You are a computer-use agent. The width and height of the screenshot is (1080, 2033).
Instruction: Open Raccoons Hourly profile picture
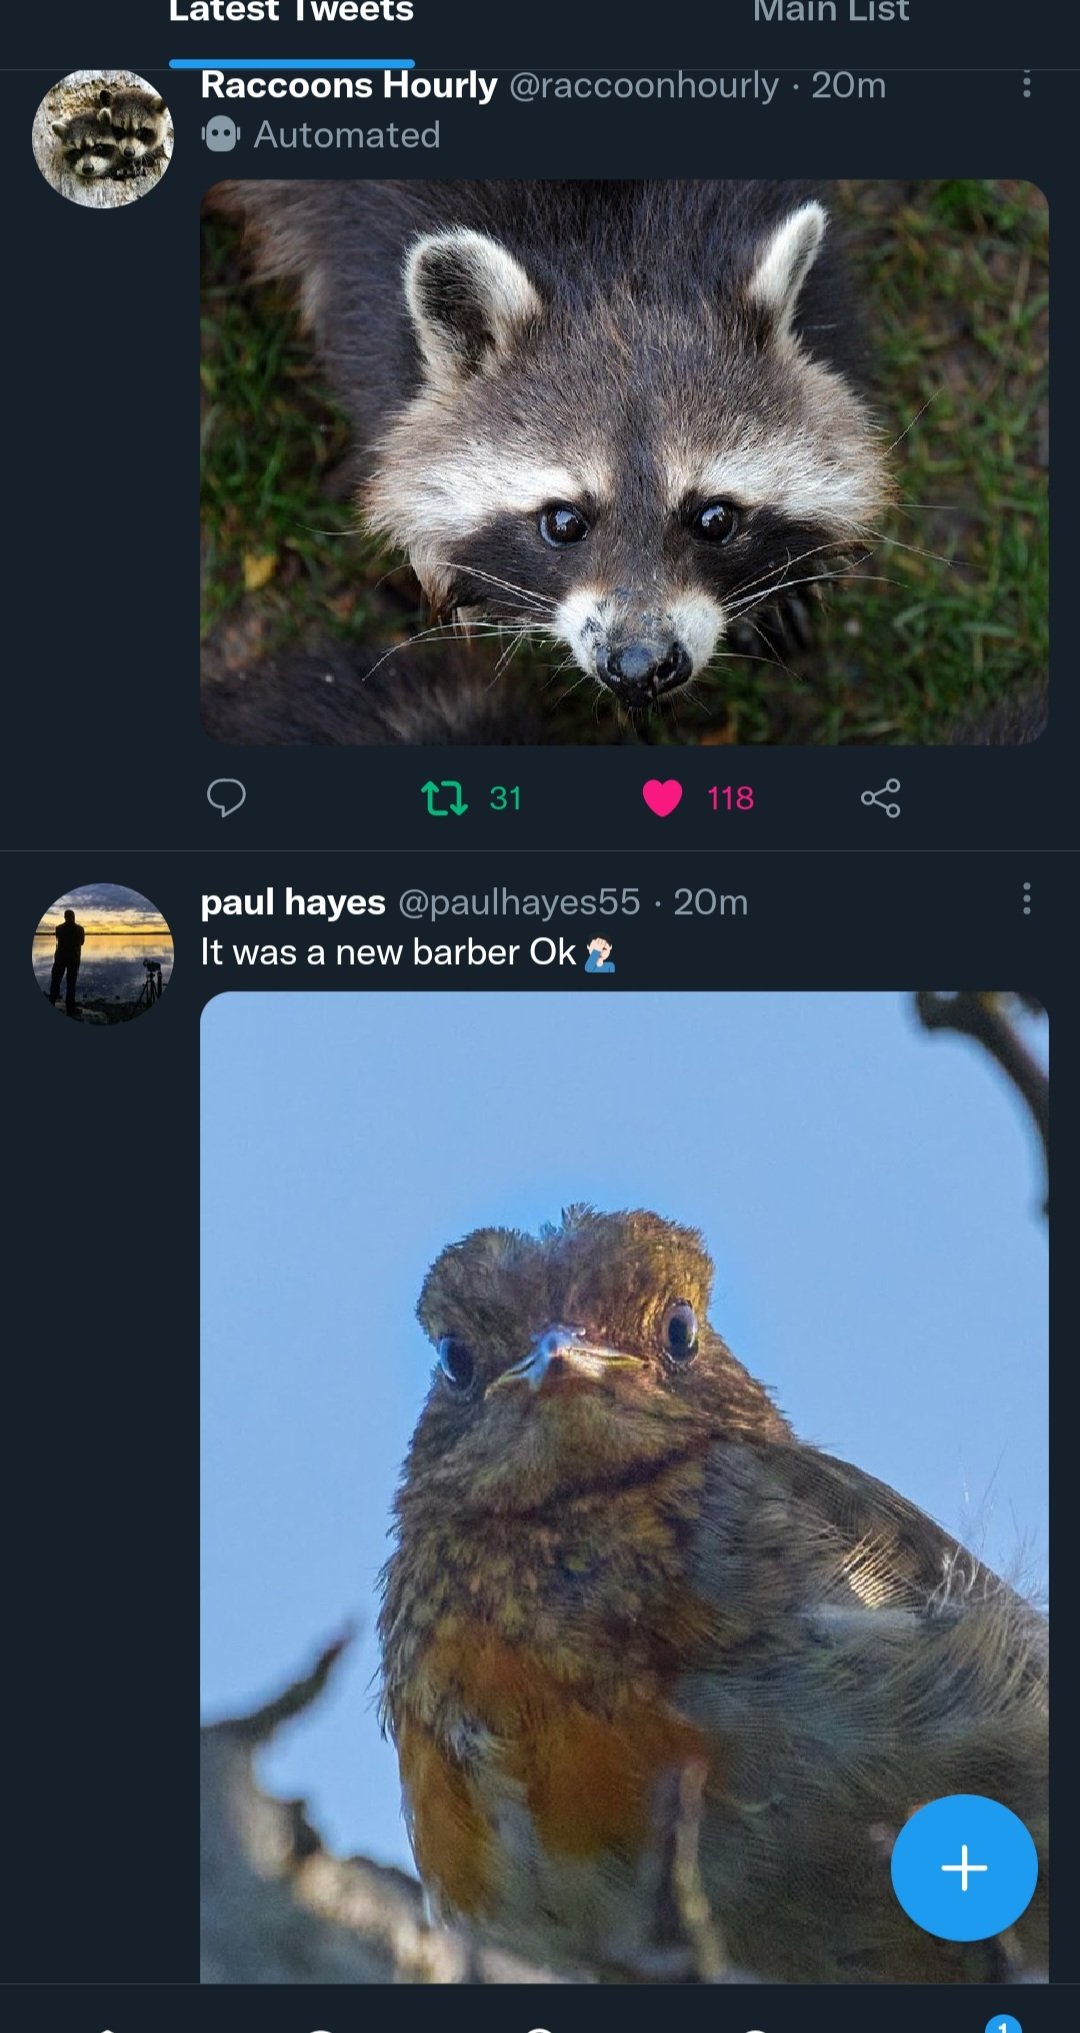[103, 138]
